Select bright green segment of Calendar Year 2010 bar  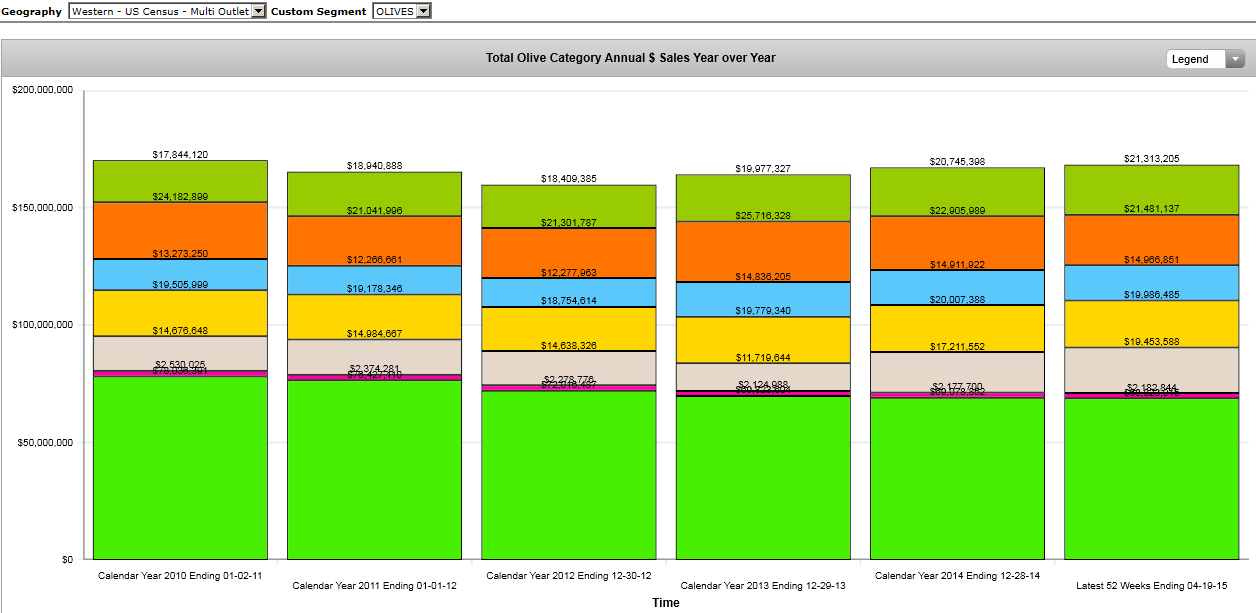tap(180, 468)
